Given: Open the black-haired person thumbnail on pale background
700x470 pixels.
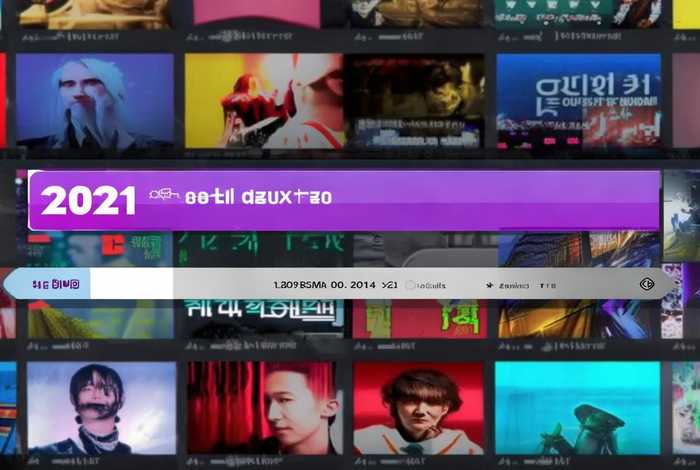Looking at the screenshot, I should tap(102, 408).
